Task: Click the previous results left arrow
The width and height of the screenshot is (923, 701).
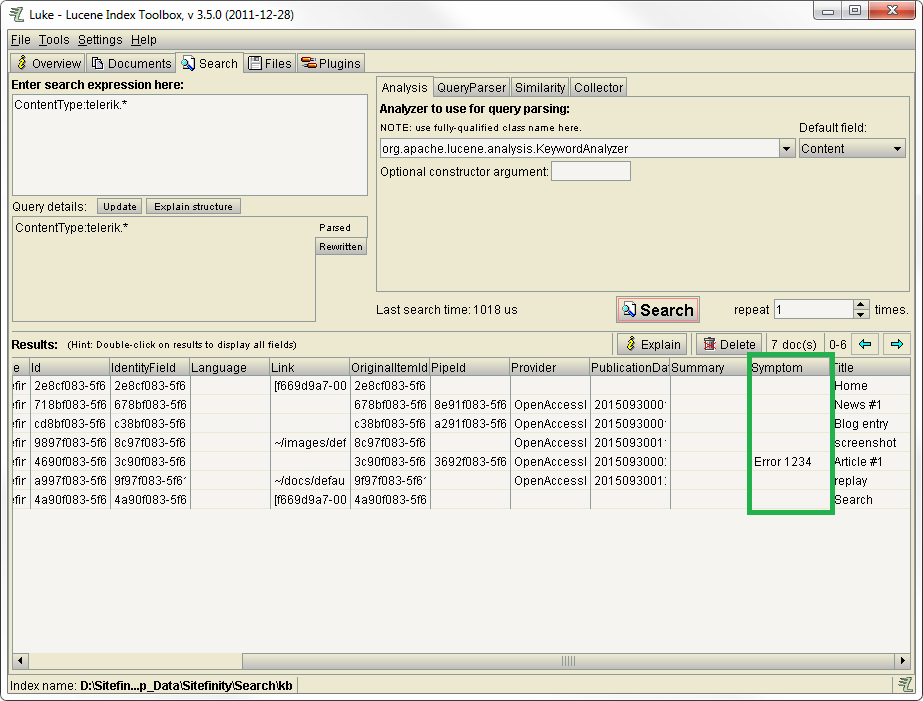Action: pos(866,344)
